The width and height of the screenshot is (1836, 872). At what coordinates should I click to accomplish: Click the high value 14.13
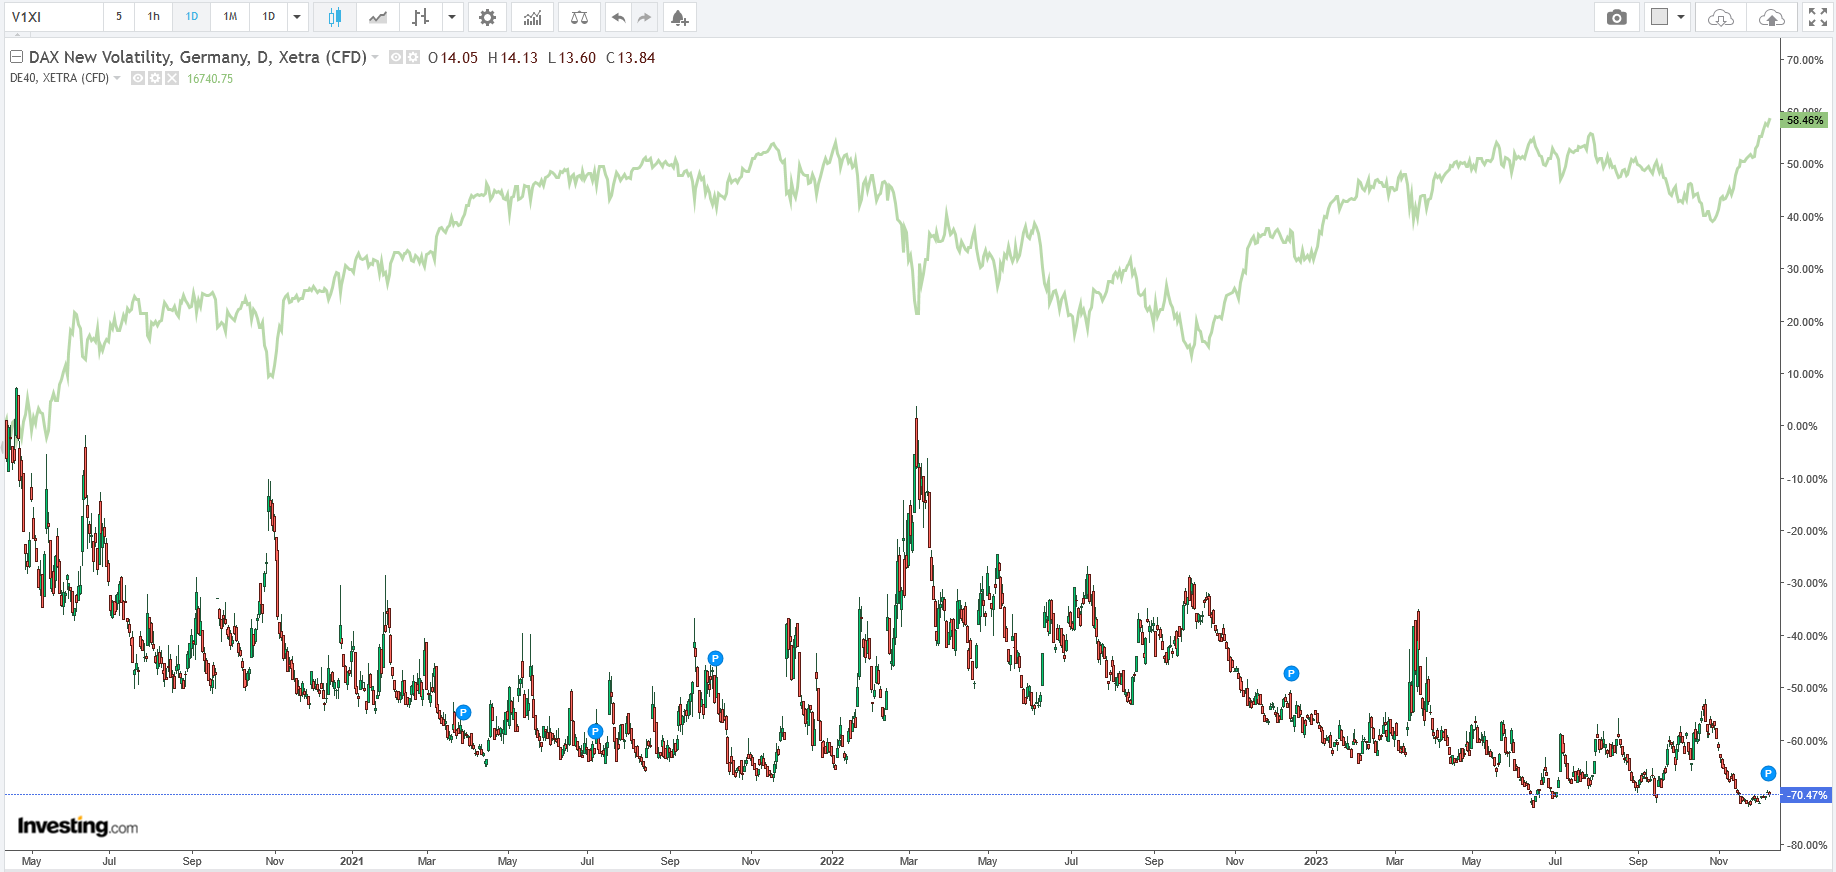(x=519, y=58)
